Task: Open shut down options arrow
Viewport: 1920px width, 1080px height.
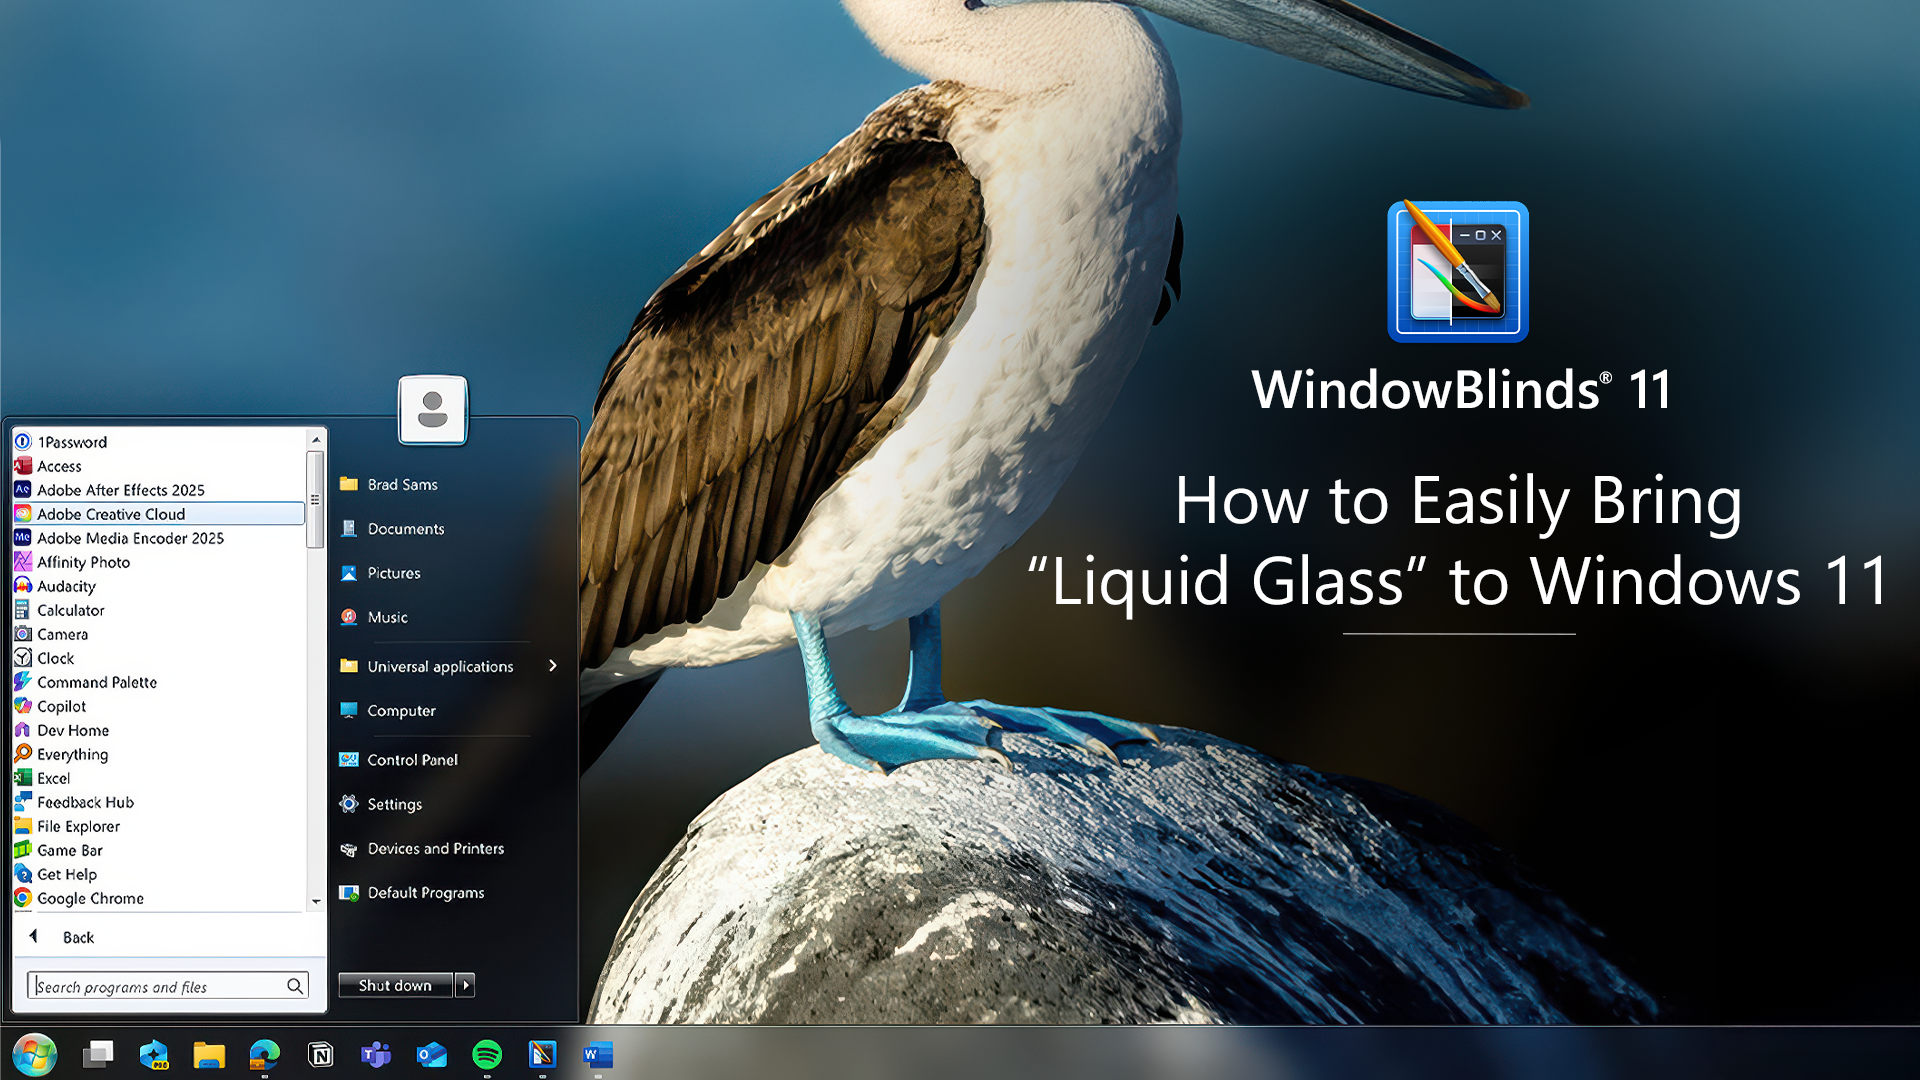Action: [x=465, y=985]
